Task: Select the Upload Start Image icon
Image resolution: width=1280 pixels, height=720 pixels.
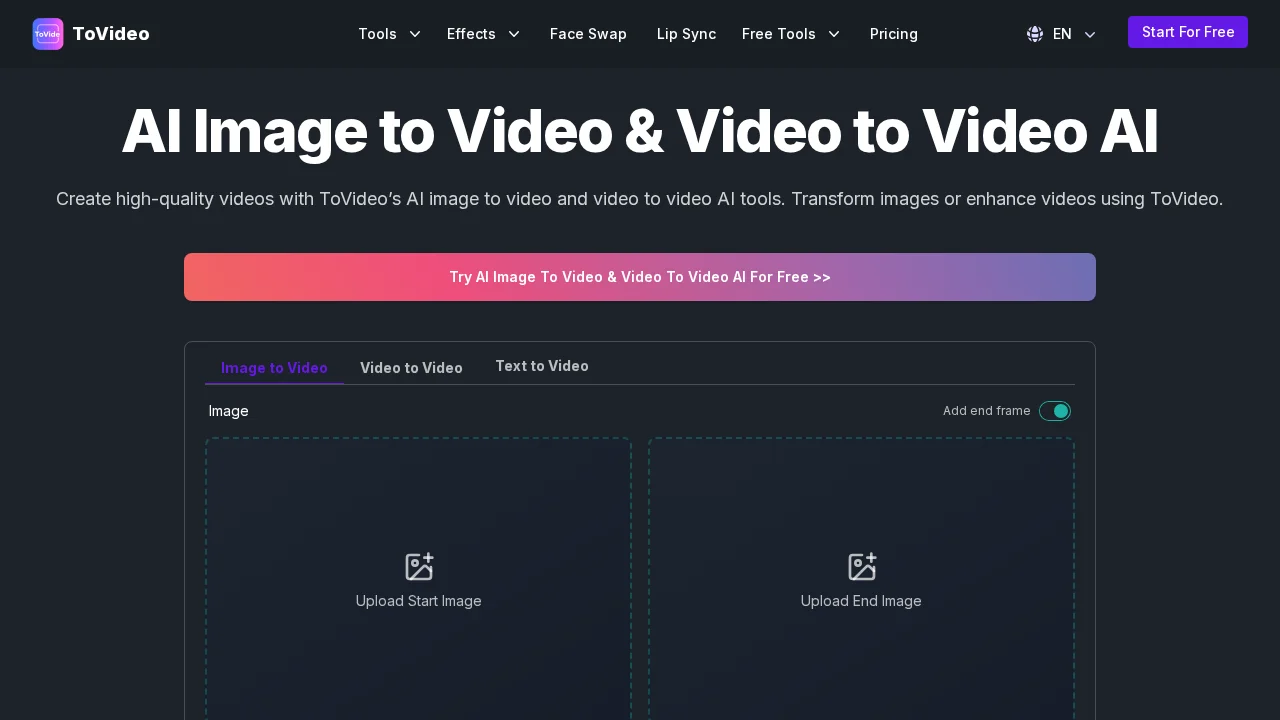Action: [418, 566]
